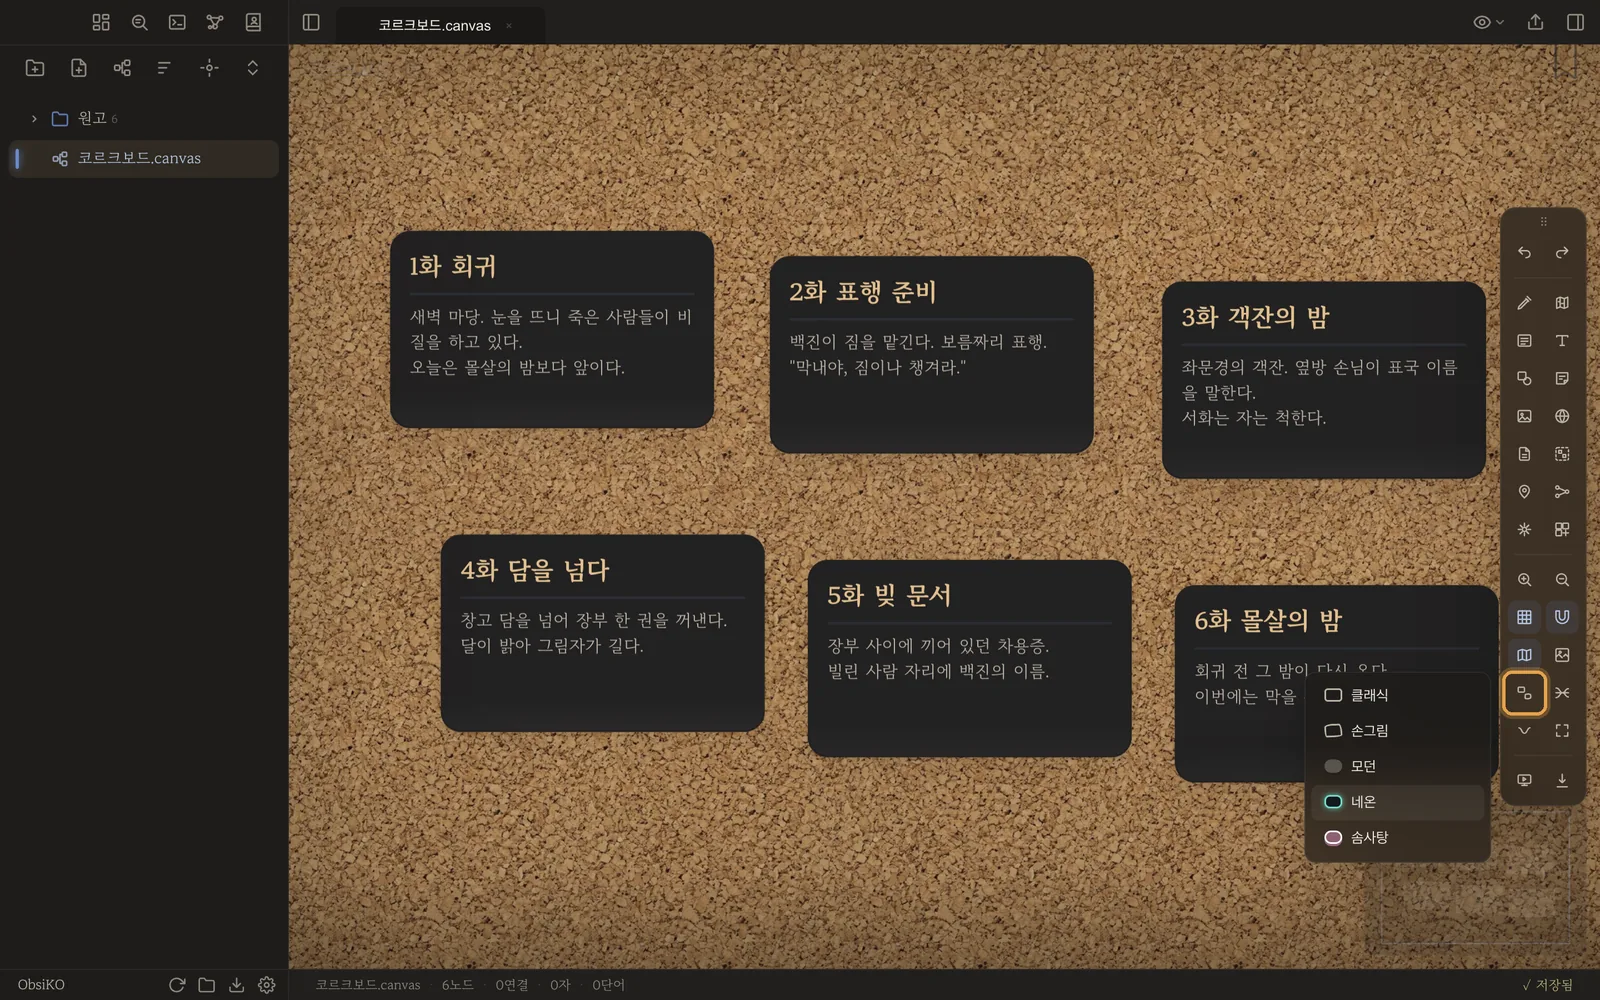Toggle snap magnet button
This screenshot has height=1000, width=1600.
pos(1562,617)
